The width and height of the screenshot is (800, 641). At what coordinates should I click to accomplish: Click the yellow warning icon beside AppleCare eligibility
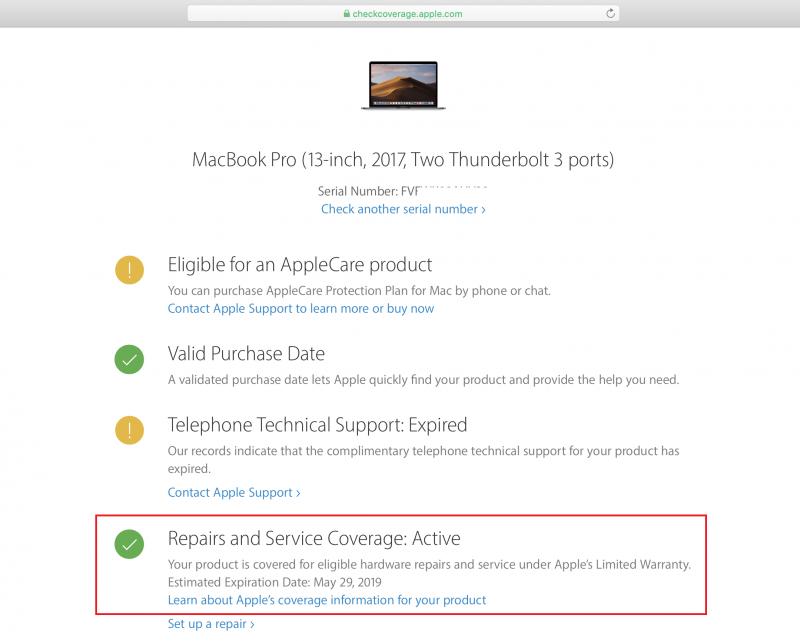click(130, 269)
